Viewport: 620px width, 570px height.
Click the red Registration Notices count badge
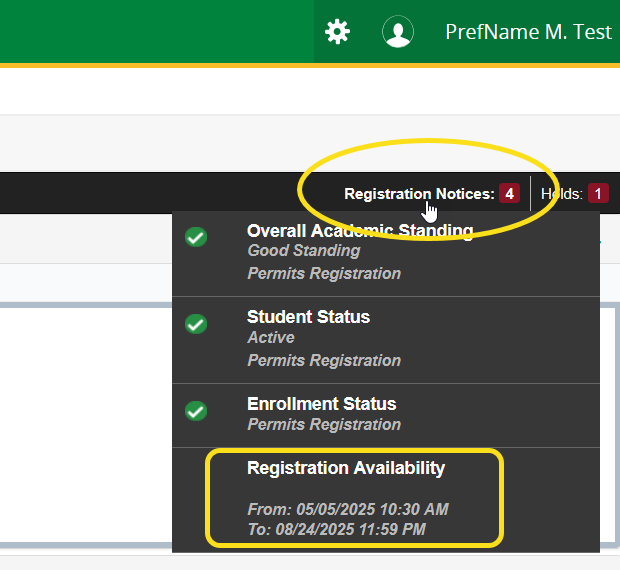click(509, 194)
